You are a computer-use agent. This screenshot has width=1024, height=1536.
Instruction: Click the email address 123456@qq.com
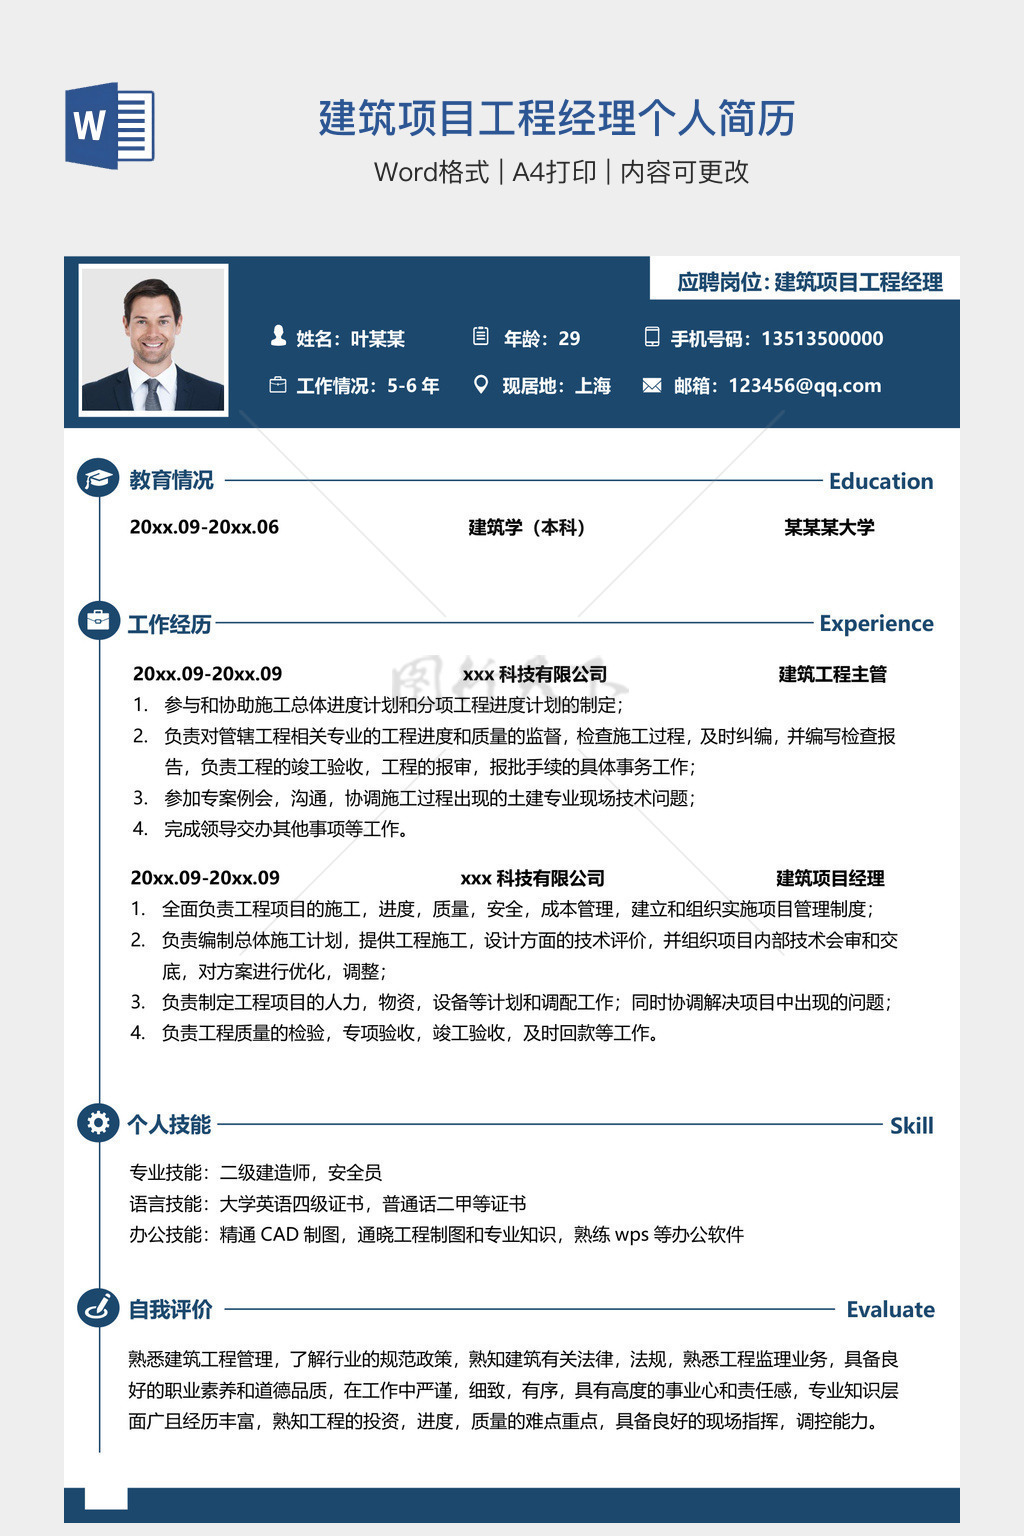coord(805,385)
